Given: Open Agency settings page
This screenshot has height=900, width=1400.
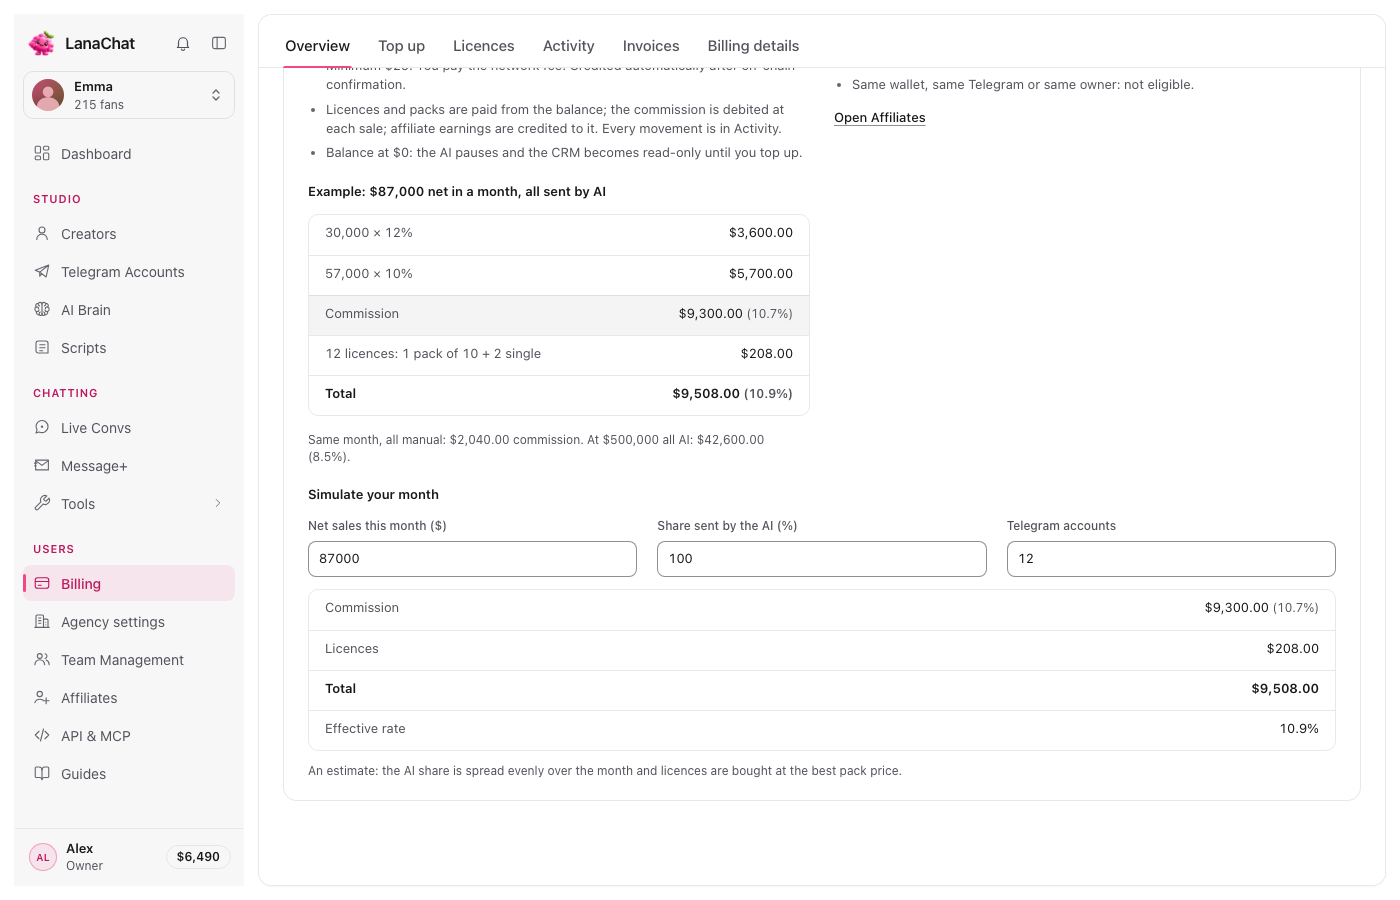Looking at the screenshot, I should tap(129, 622).
